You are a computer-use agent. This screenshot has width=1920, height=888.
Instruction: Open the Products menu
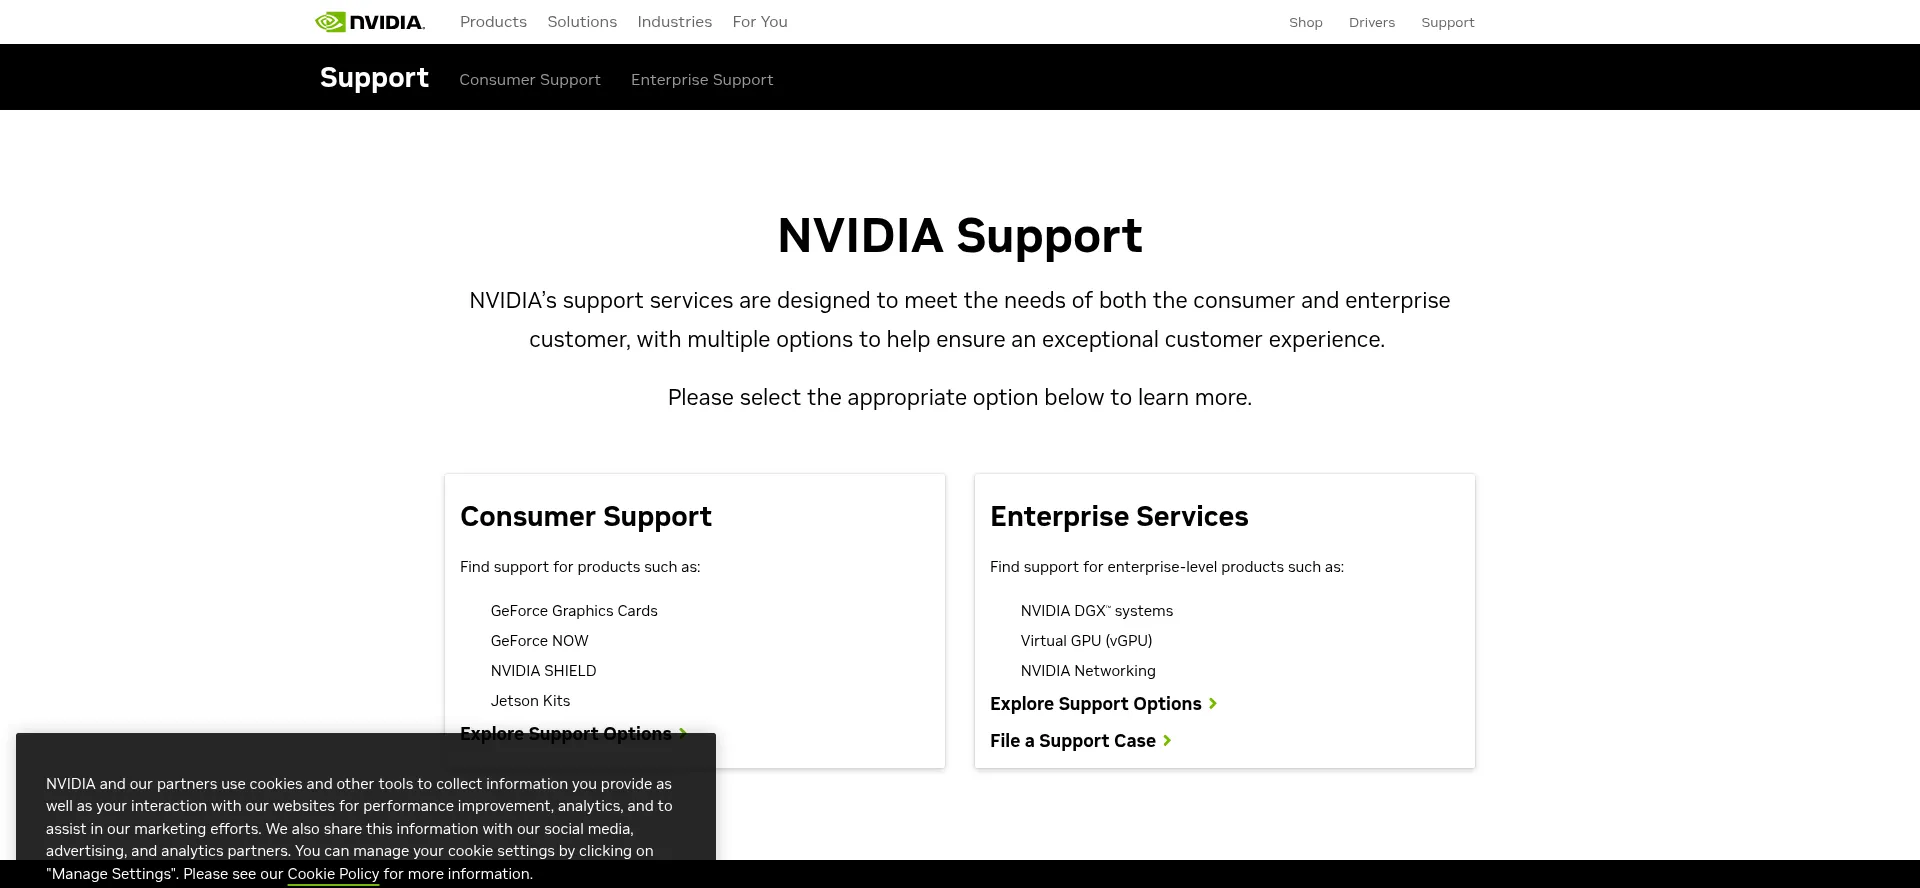click(493, 22)
